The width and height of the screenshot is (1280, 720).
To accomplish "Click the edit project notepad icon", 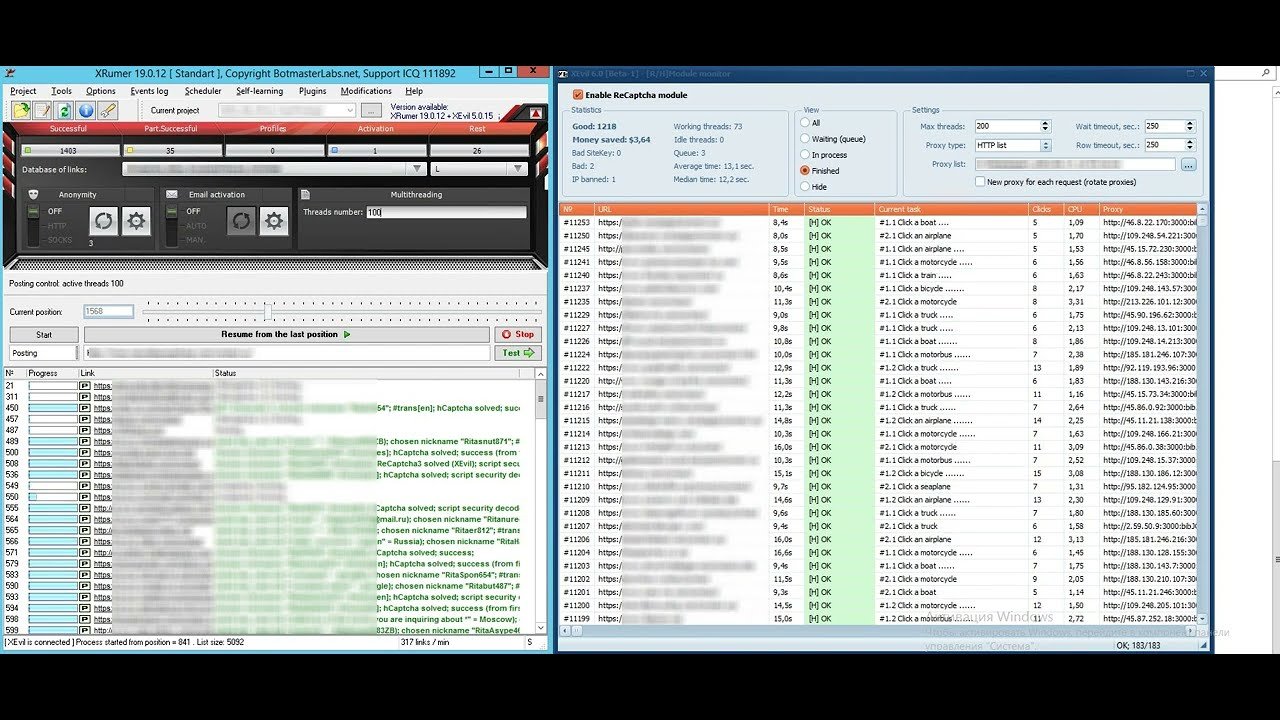I will click(x=42, y=110).
